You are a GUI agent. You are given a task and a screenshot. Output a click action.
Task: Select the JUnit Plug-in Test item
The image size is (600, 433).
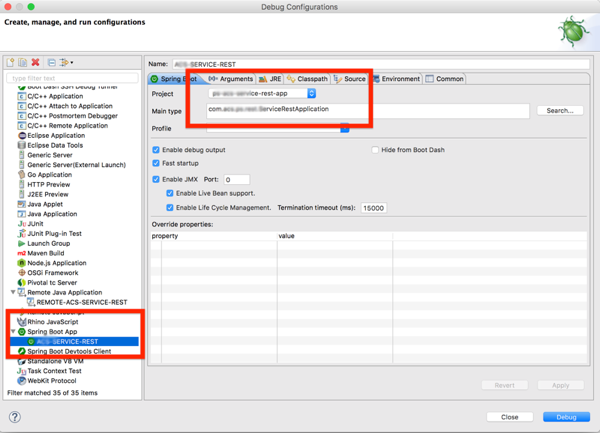tap(54, 234)
